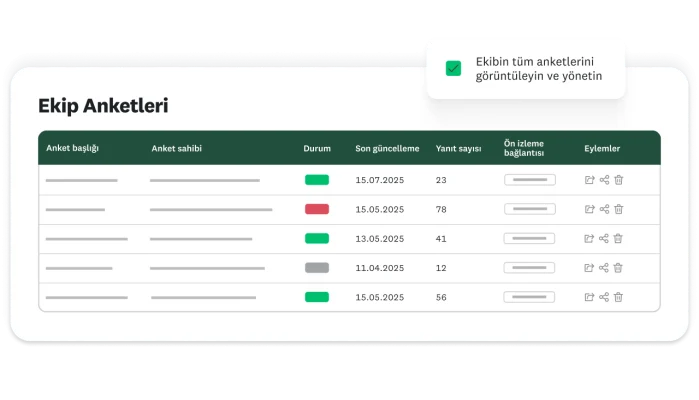Click preview link field in 78 responses row

(530, 209)
